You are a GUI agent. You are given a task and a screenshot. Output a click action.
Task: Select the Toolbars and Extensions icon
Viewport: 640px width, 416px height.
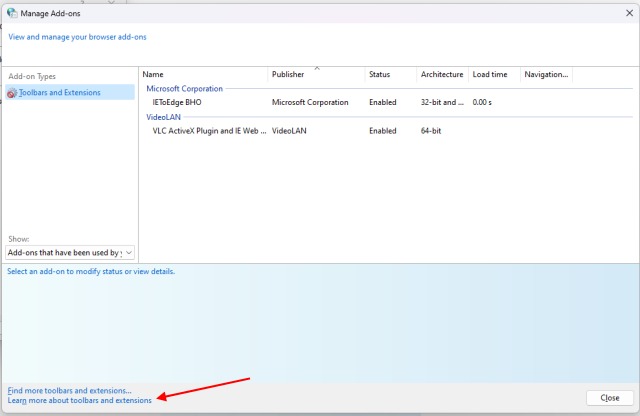point(12,93)
